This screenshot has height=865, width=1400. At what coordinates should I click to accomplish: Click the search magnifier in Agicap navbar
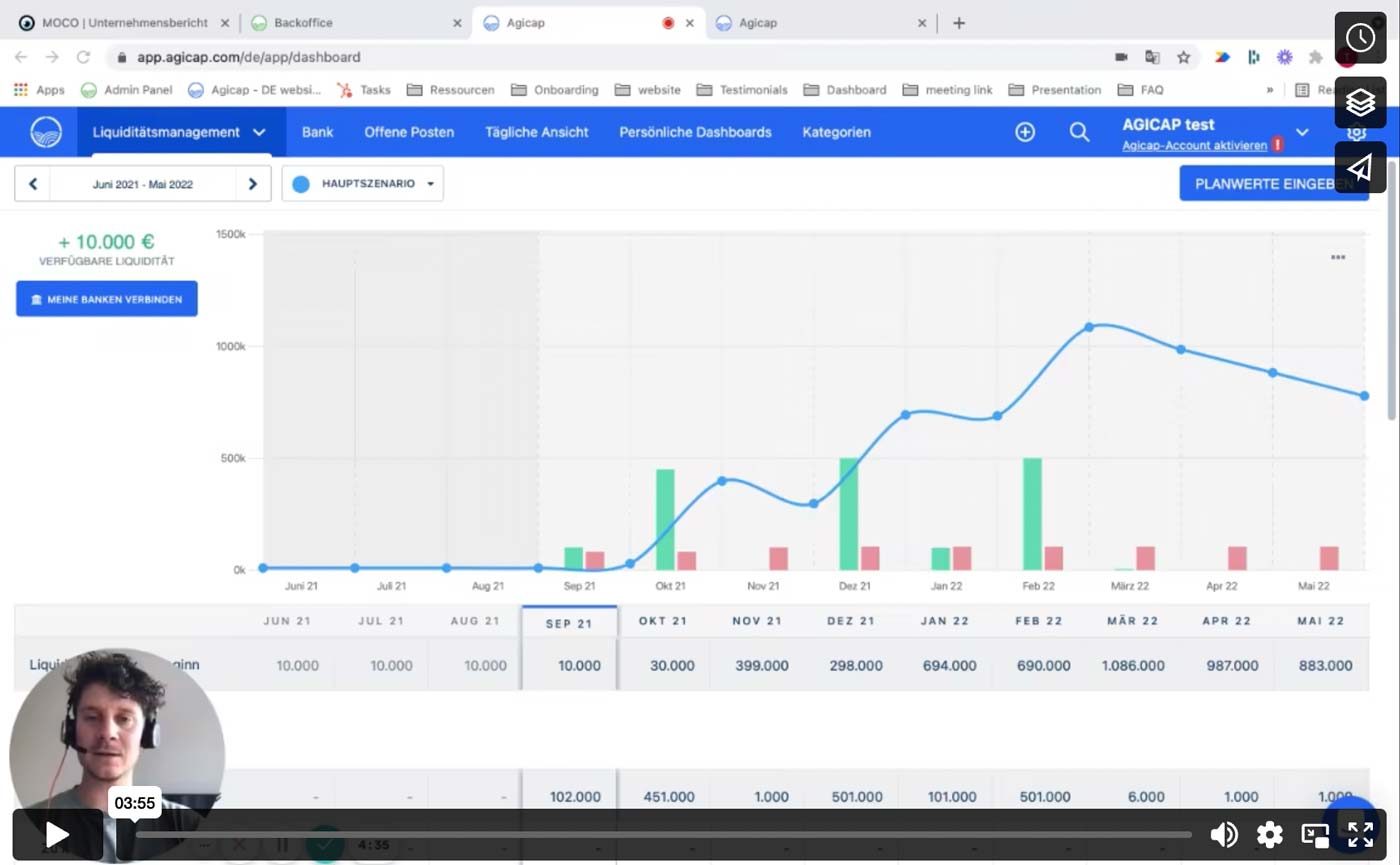(1080, 132)
